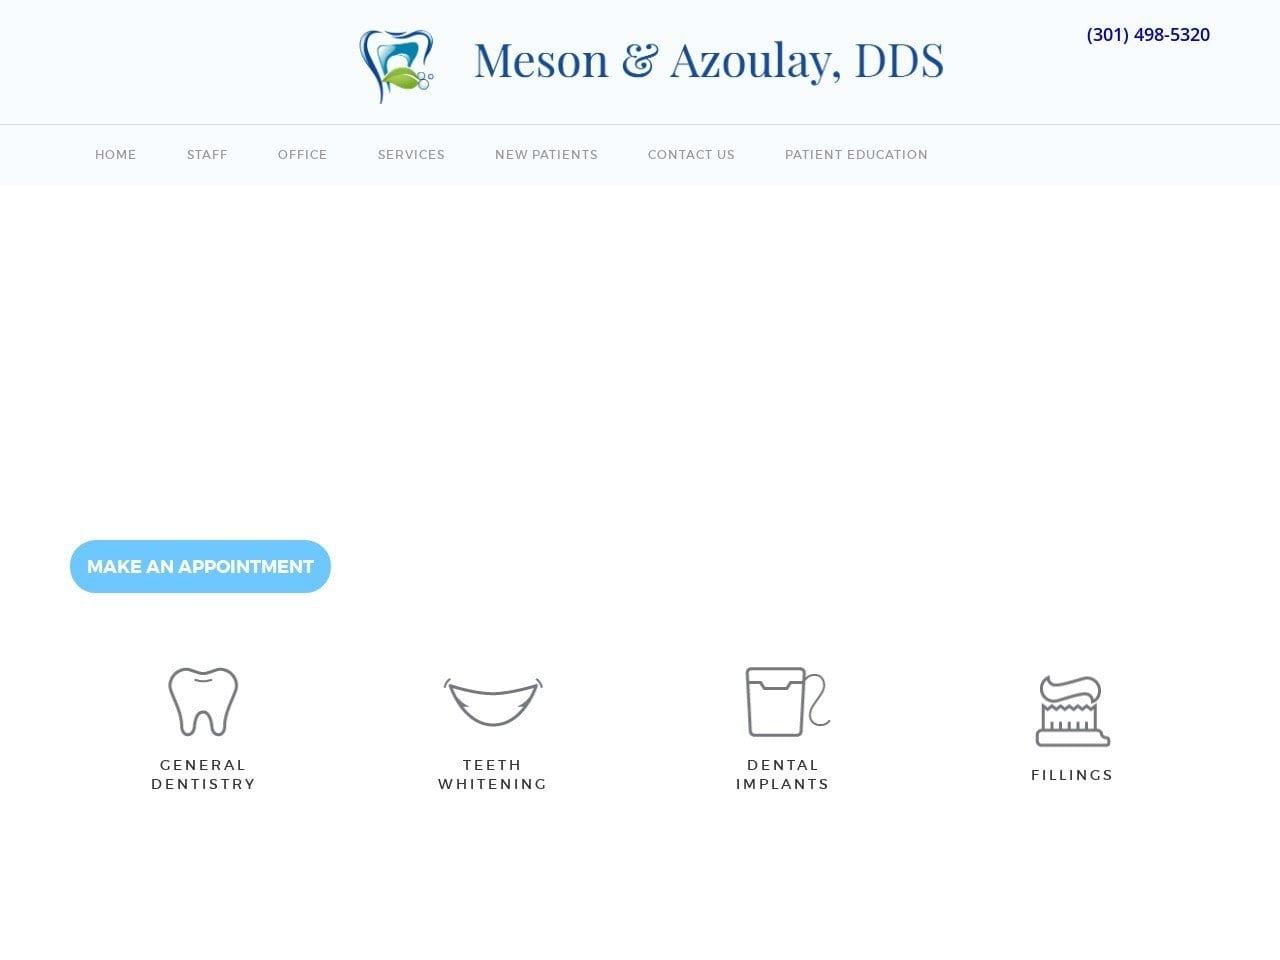1280x960 pixels.
Task: Open the Fillings text link
Action: [x=1072, y=775]
